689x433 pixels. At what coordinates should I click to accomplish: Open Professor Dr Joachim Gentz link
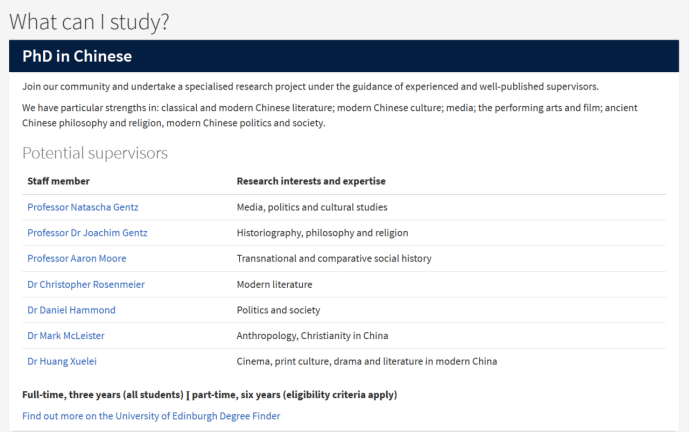pos(87,233)
